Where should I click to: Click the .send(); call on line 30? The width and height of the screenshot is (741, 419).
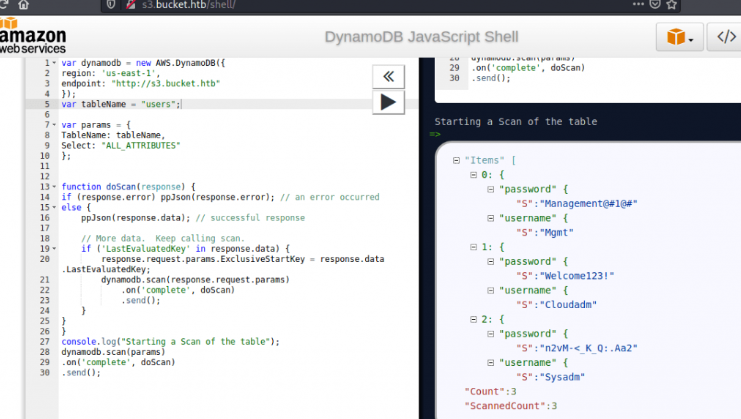pyautogui.click(x=81, y=373)
